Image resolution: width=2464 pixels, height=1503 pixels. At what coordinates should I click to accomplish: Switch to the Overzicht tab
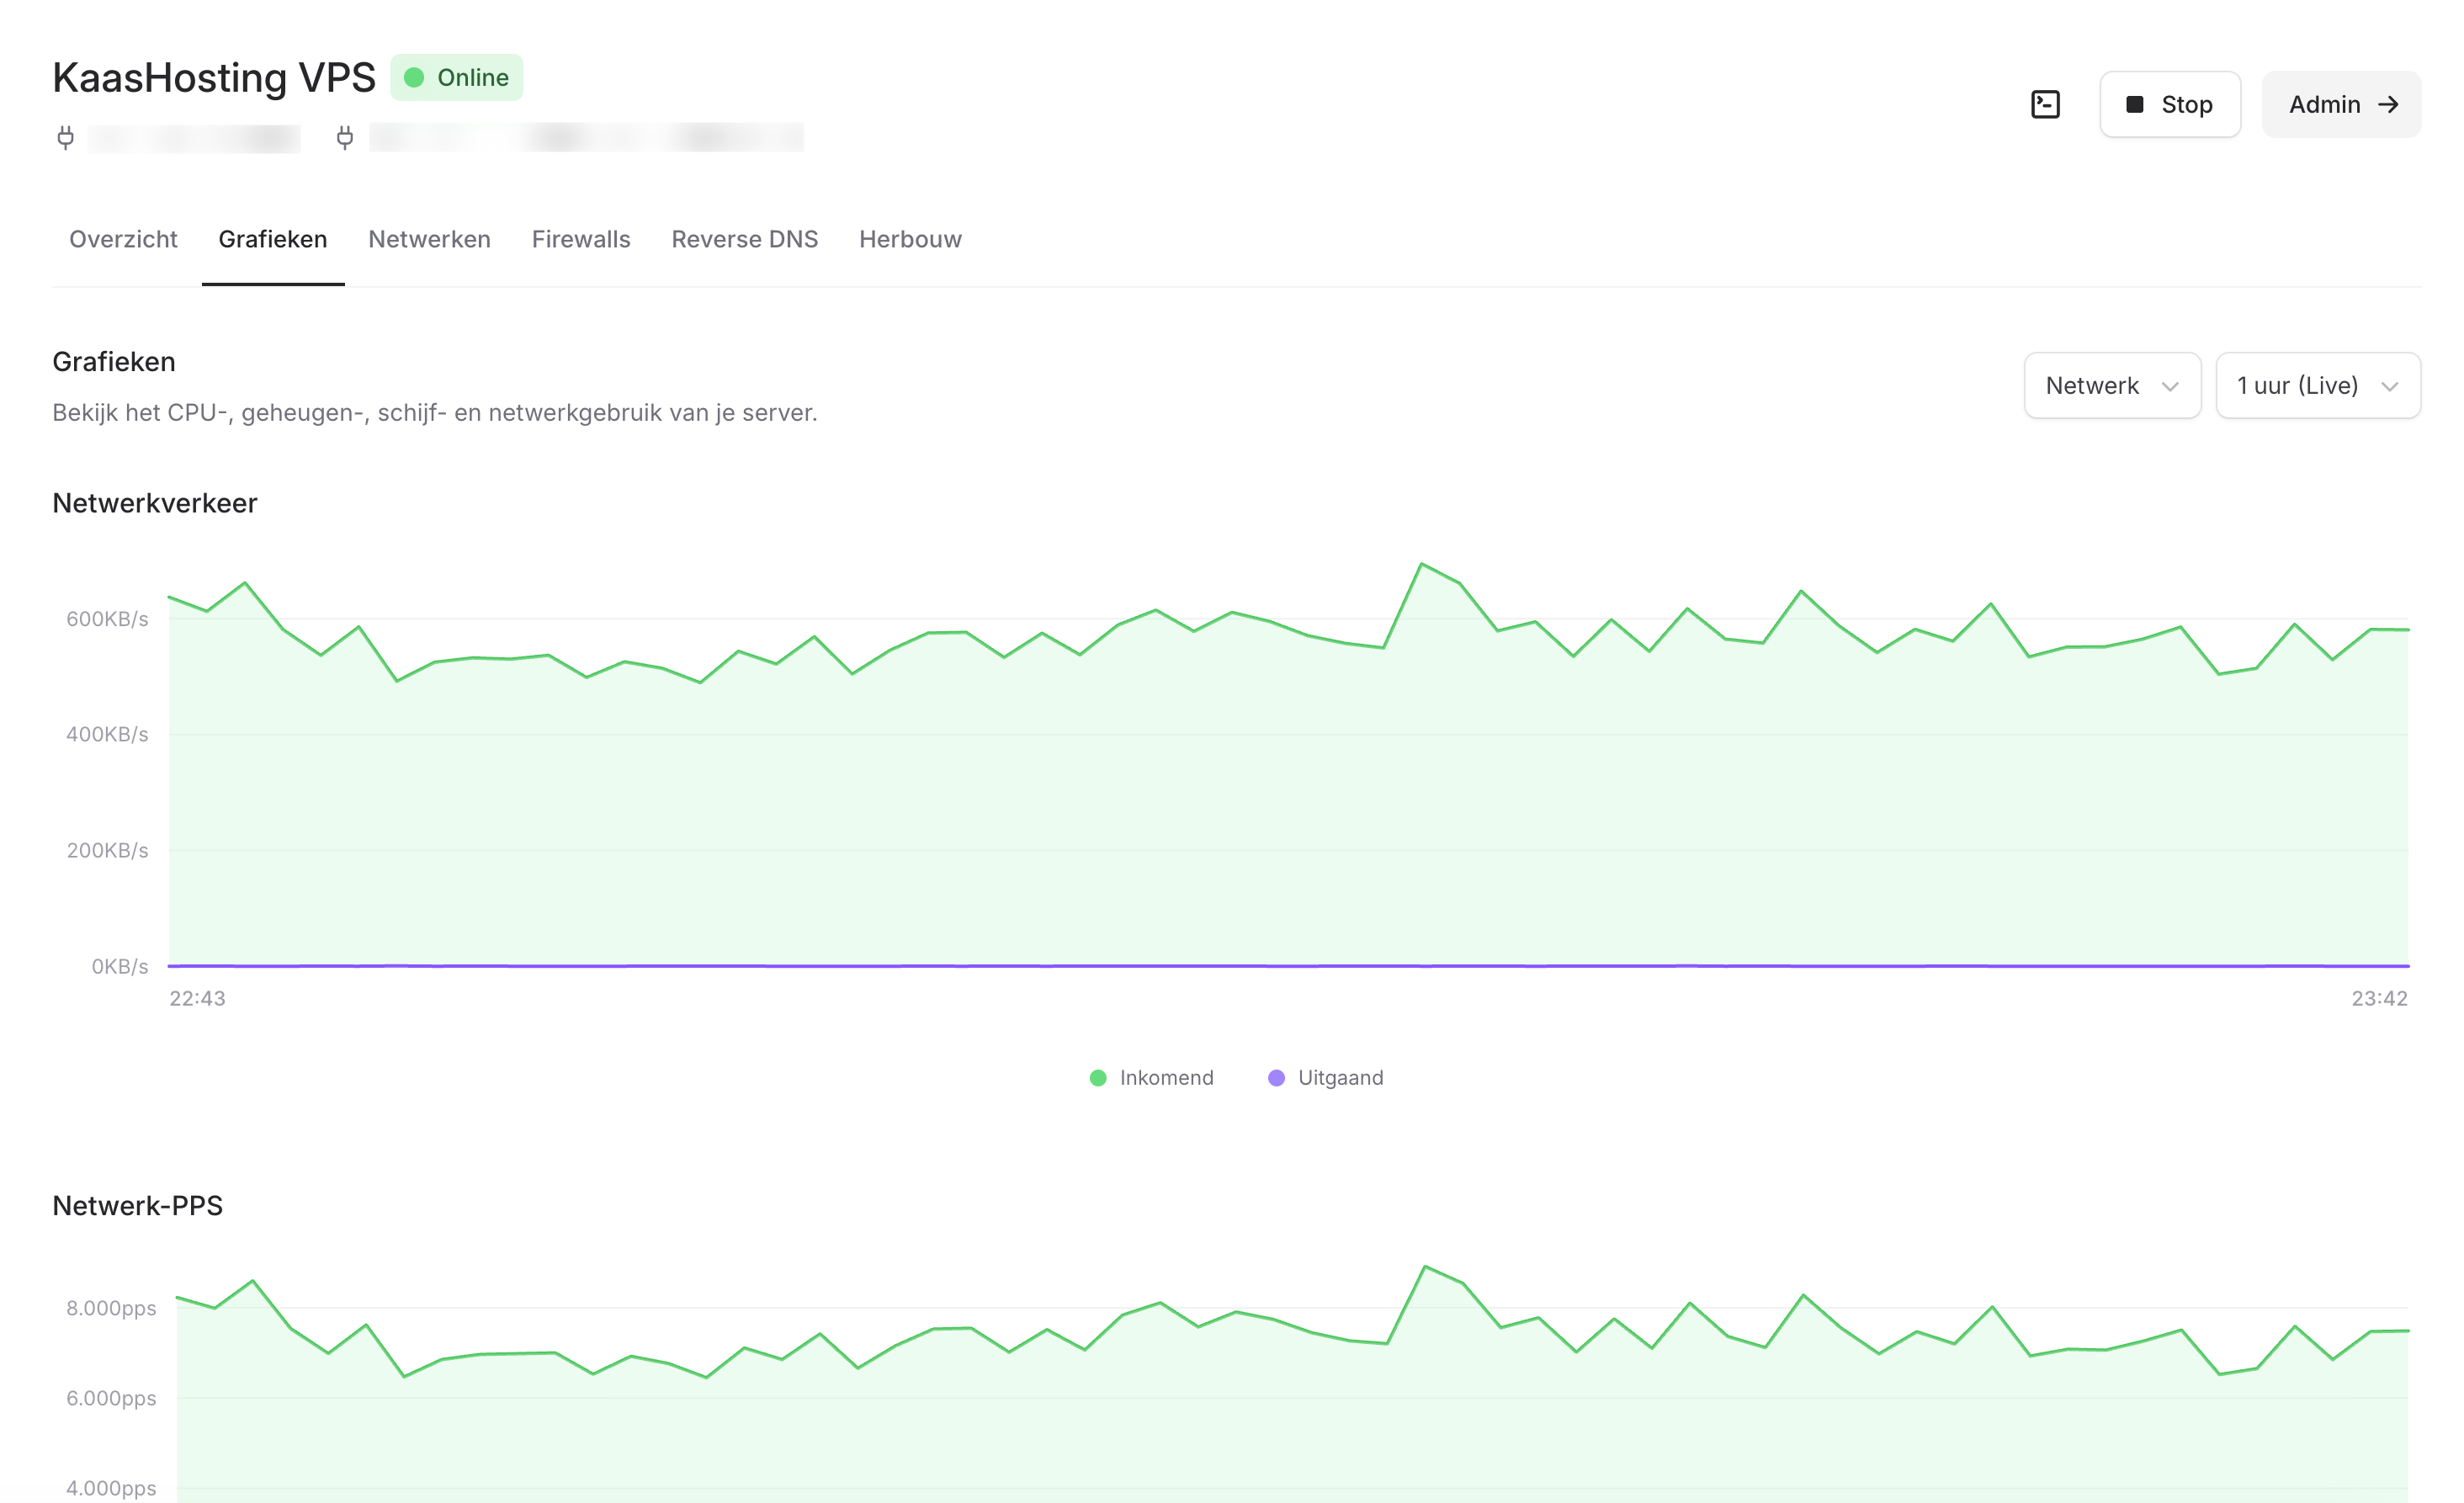click(123, 239)
